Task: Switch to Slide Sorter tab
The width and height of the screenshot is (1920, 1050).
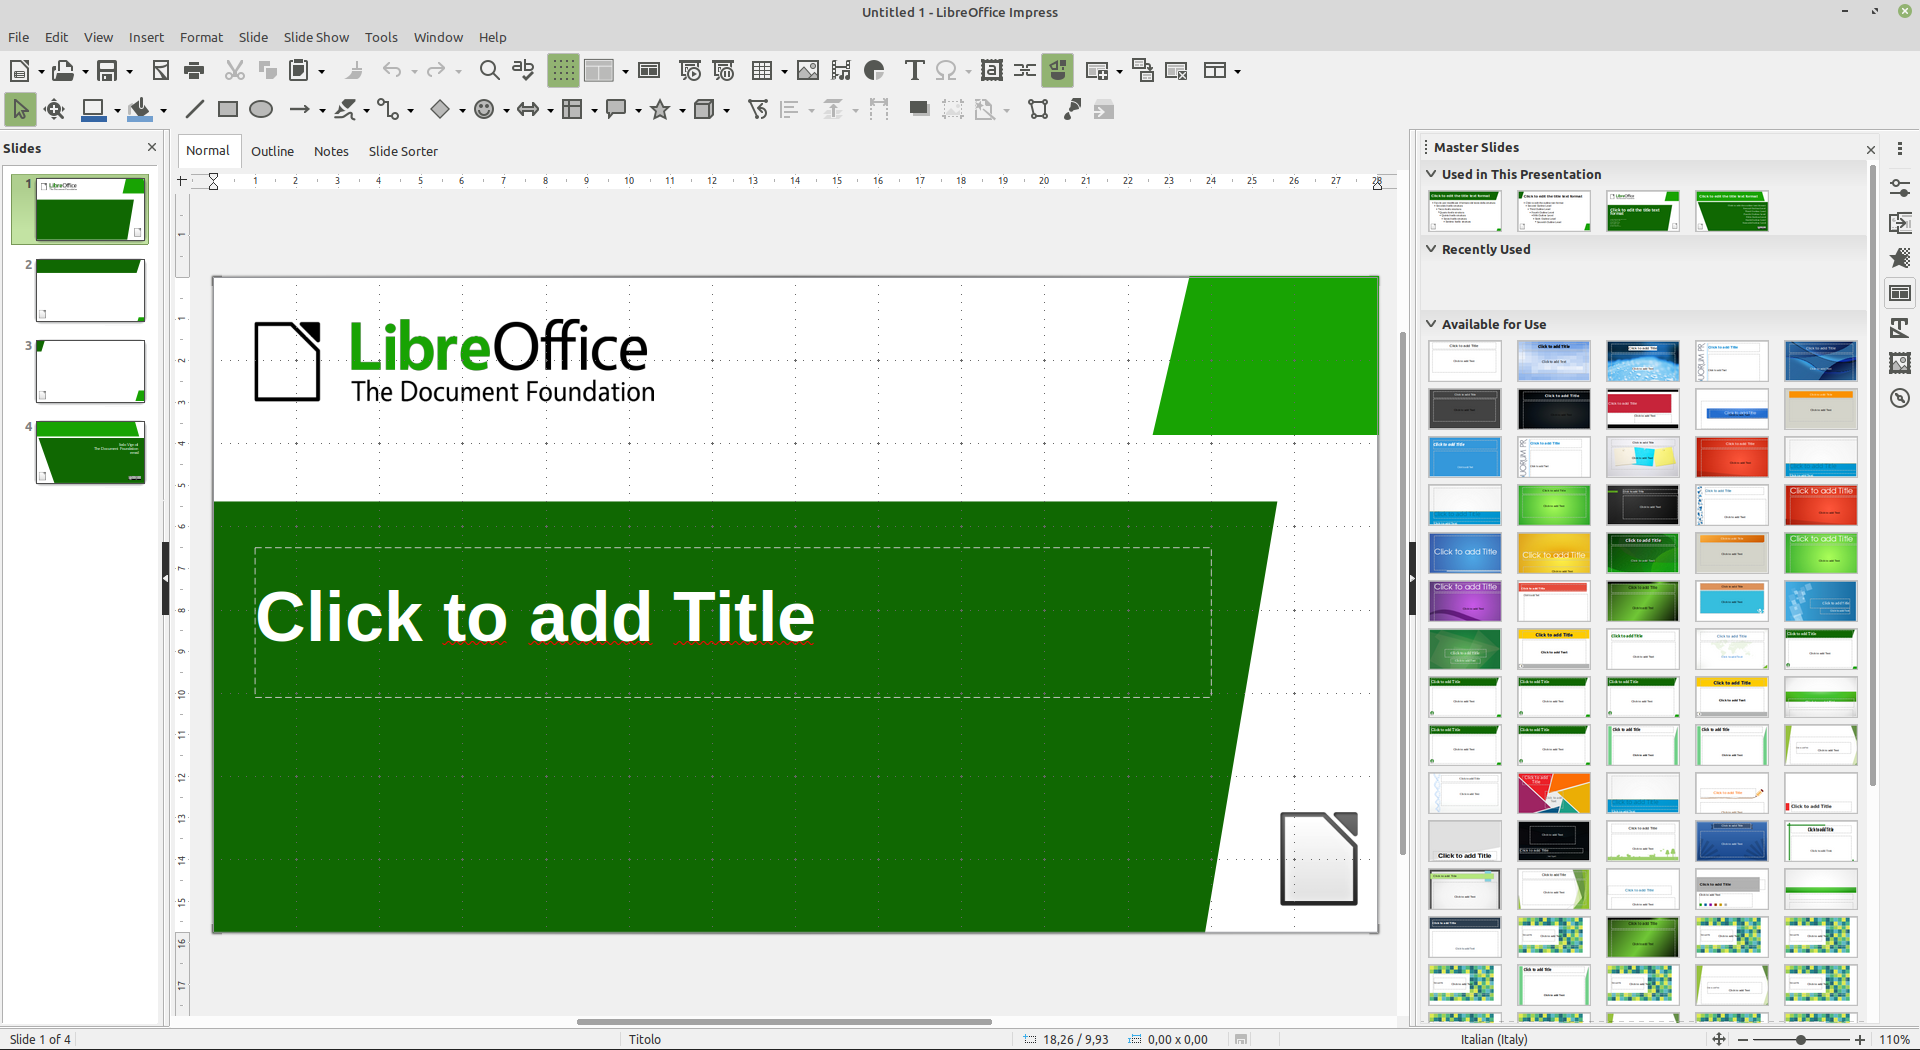Action: [403, 151]
